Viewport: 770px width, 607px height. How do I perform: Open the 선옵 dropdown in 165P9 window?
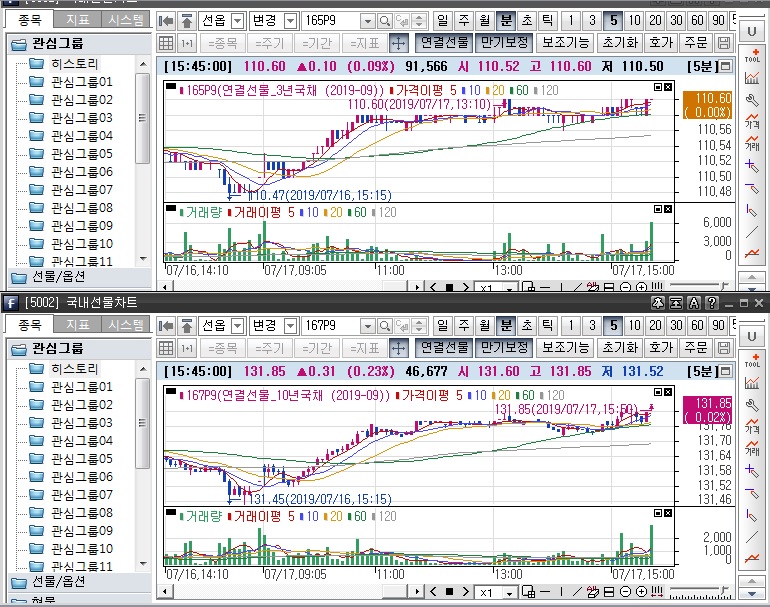point(238,21)
